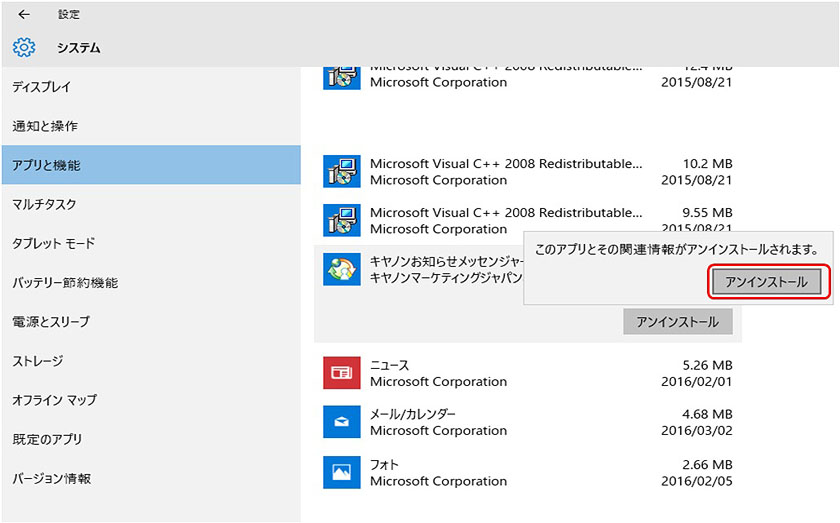Open ストレージ settings page
840x523 pixels.
click(x=38, y=361)
